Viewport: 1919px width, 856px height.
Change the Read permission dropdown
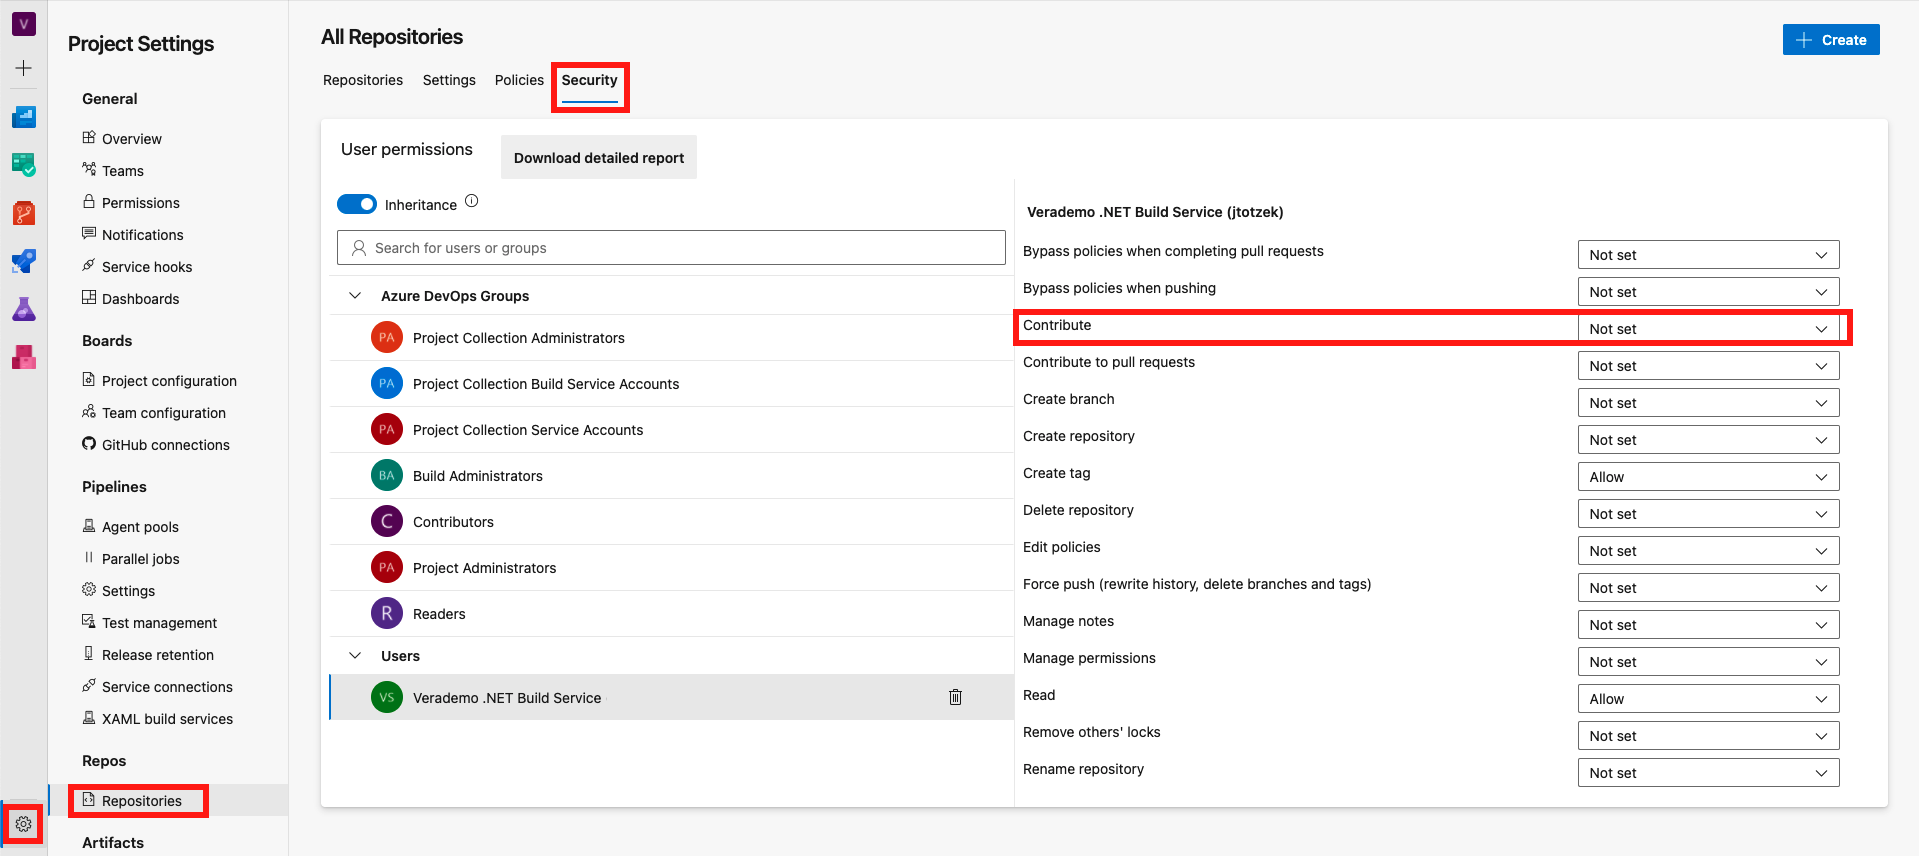[1708, 699]
